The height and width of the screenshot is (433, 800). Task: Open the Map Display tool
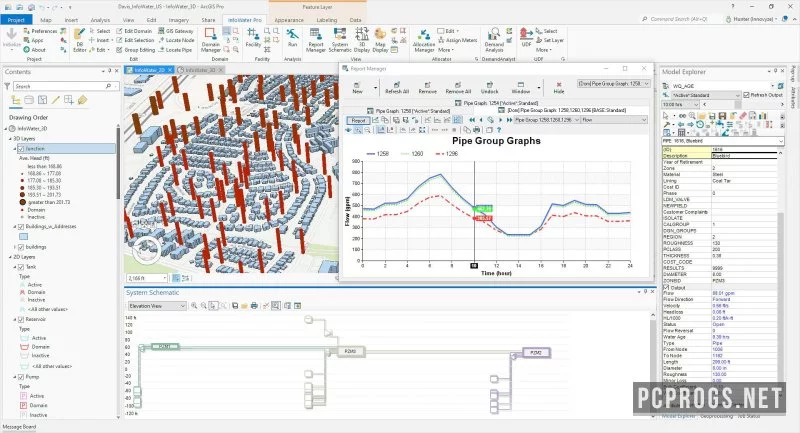click(x=380, y=40)
